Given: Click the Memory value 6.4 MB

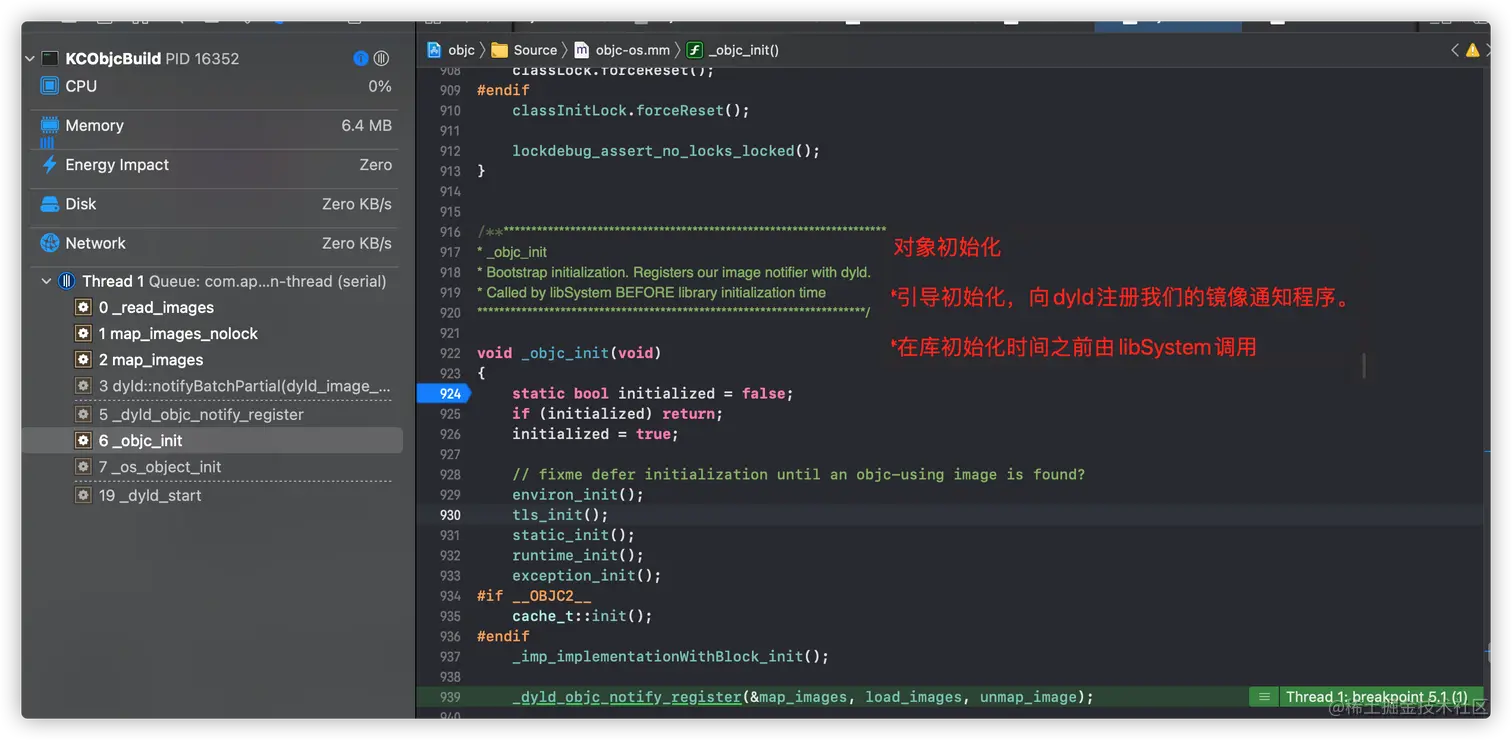Looking at the screenshot, I should (366, 126).
